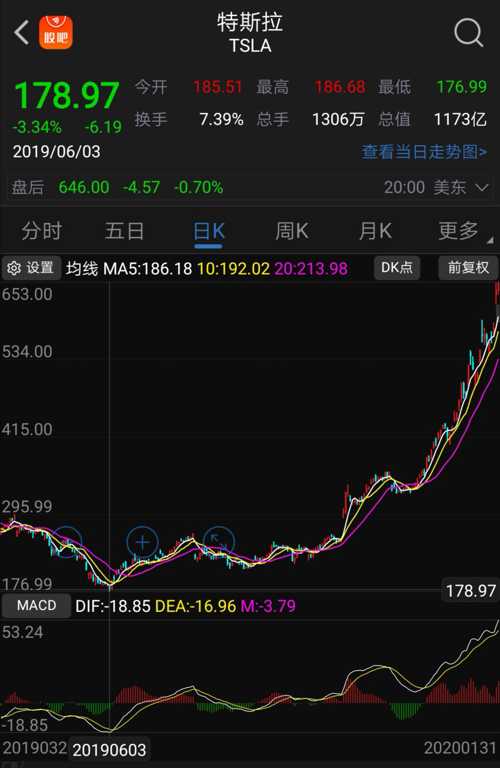Screen dimensions: 500x768
Task: Tap the back arrow icon
Action: coord(22,33)
